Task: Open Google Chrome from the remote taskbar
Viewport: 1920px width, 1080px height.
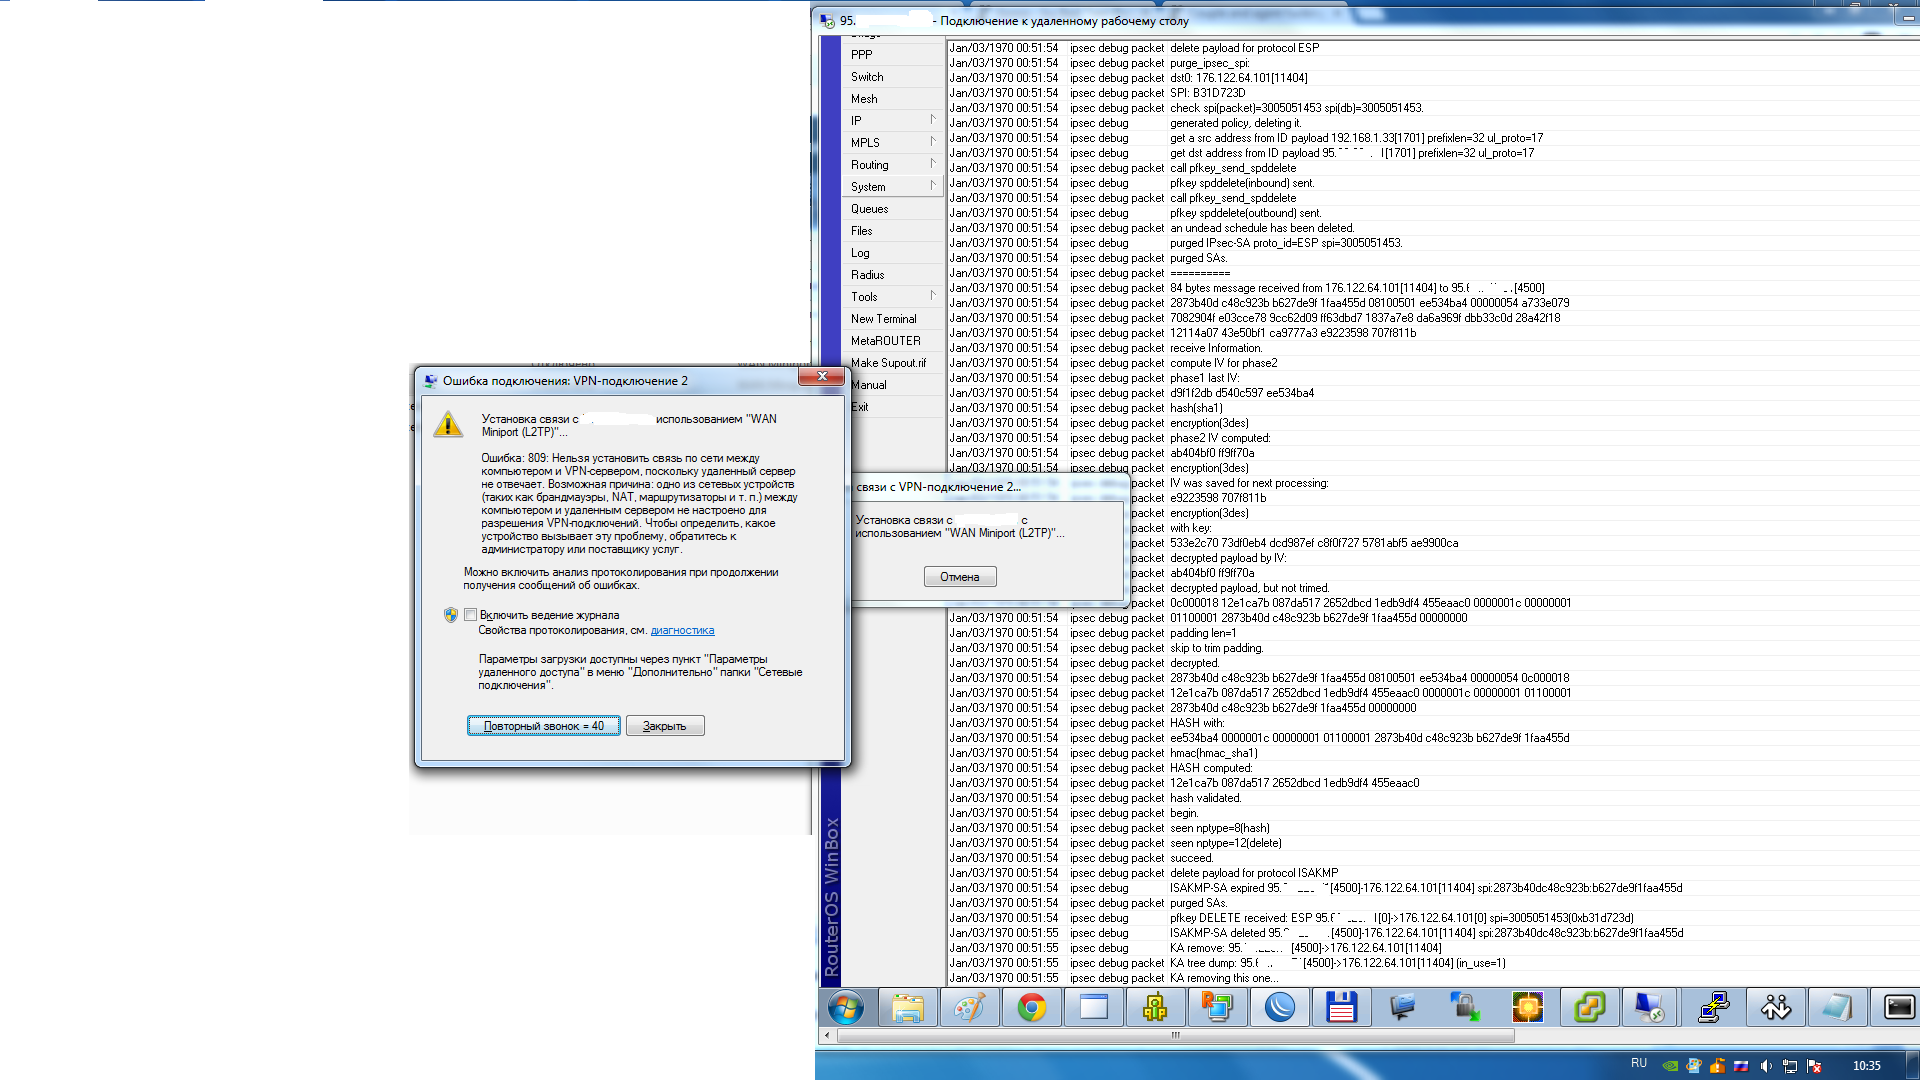Action: 1031,1008
